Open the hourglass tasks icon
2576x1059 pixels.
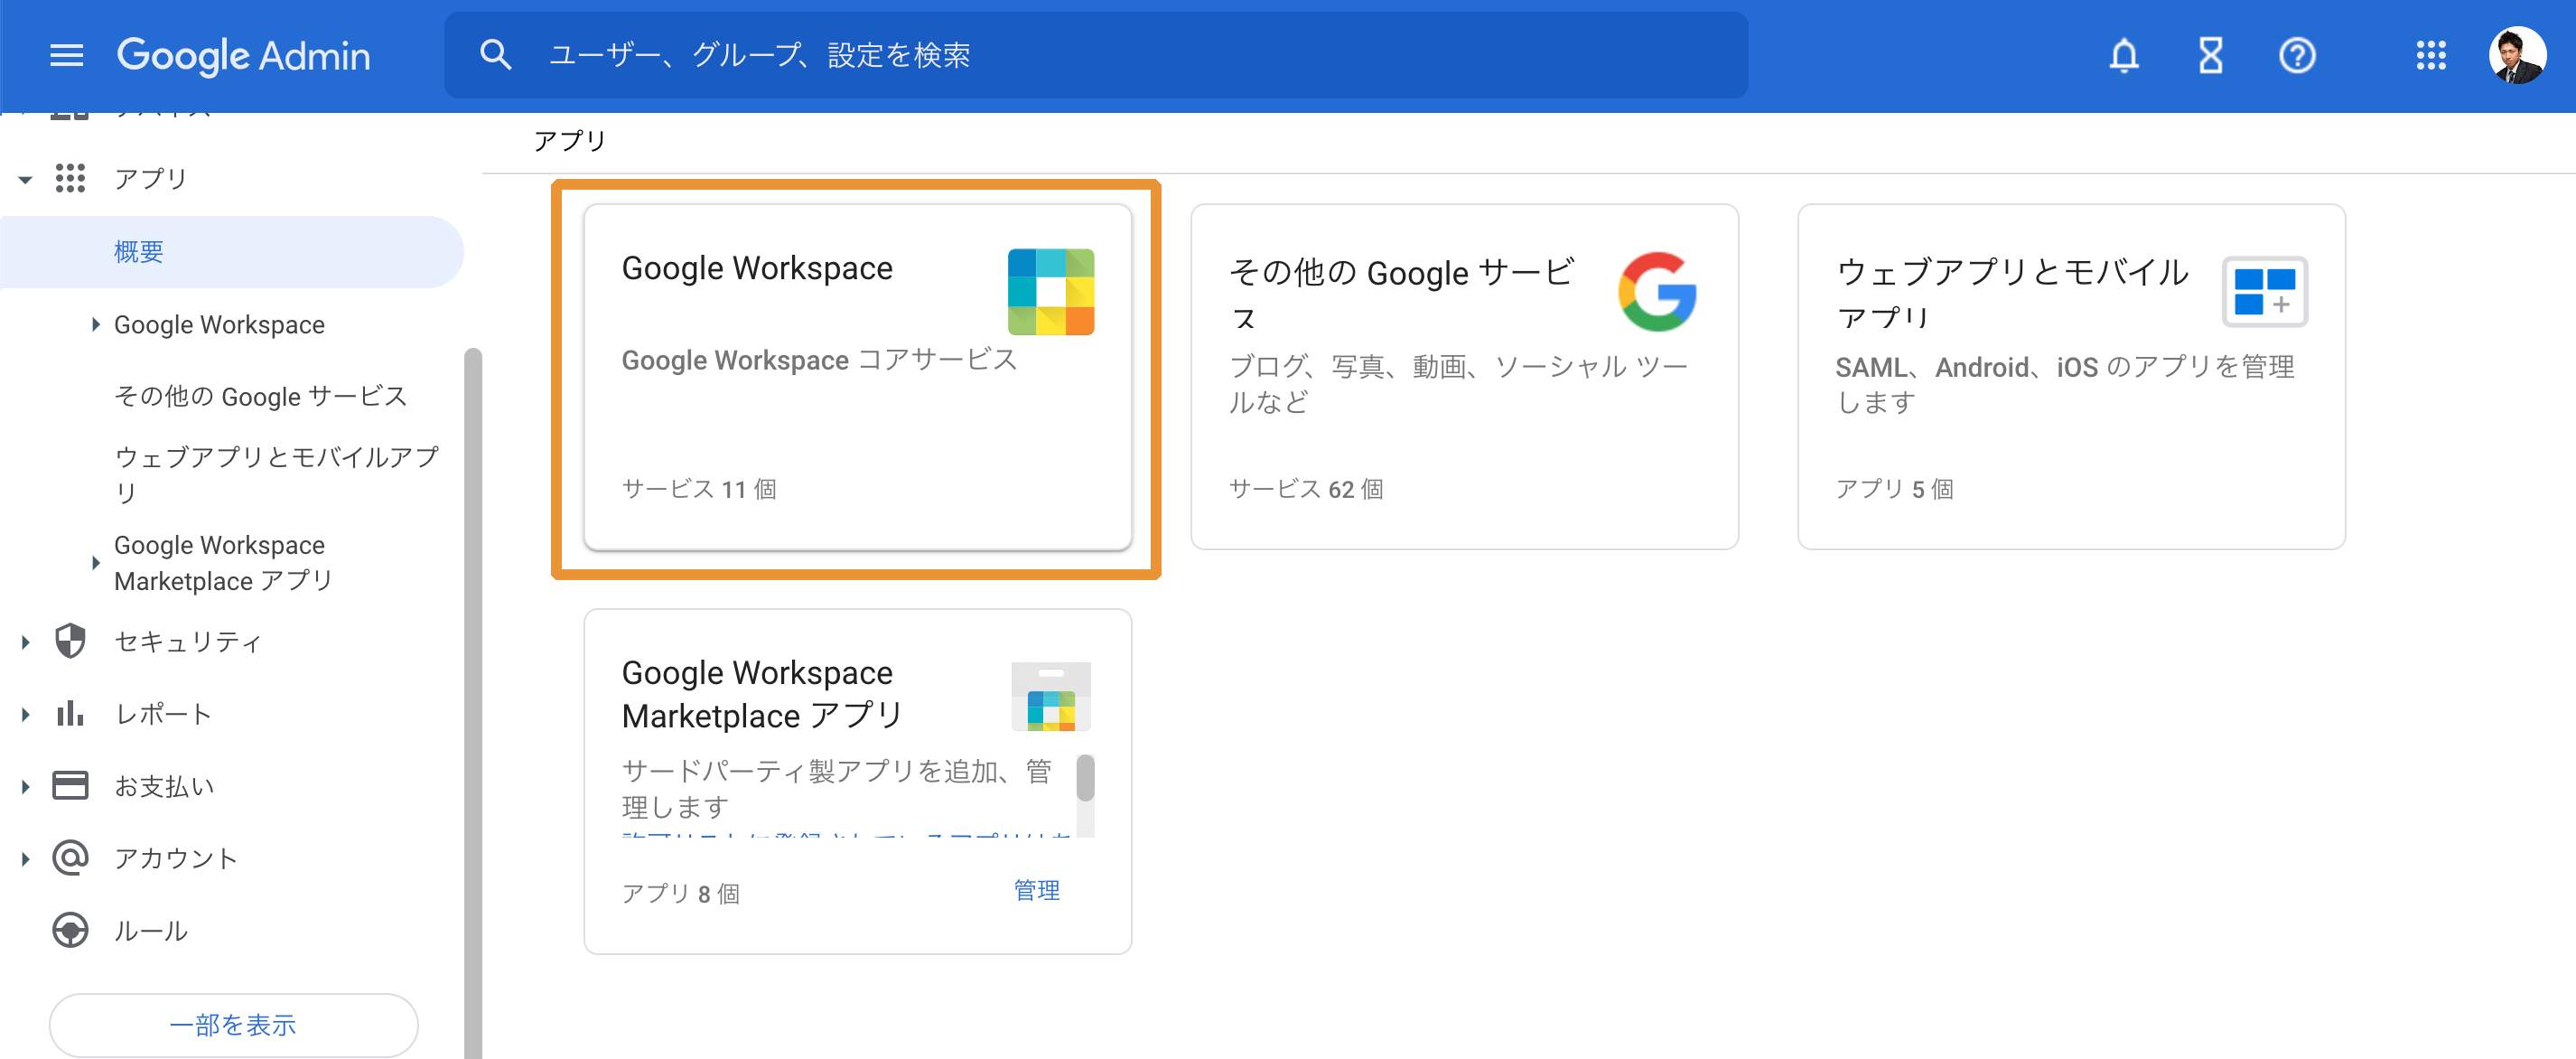coord(2210,55)
